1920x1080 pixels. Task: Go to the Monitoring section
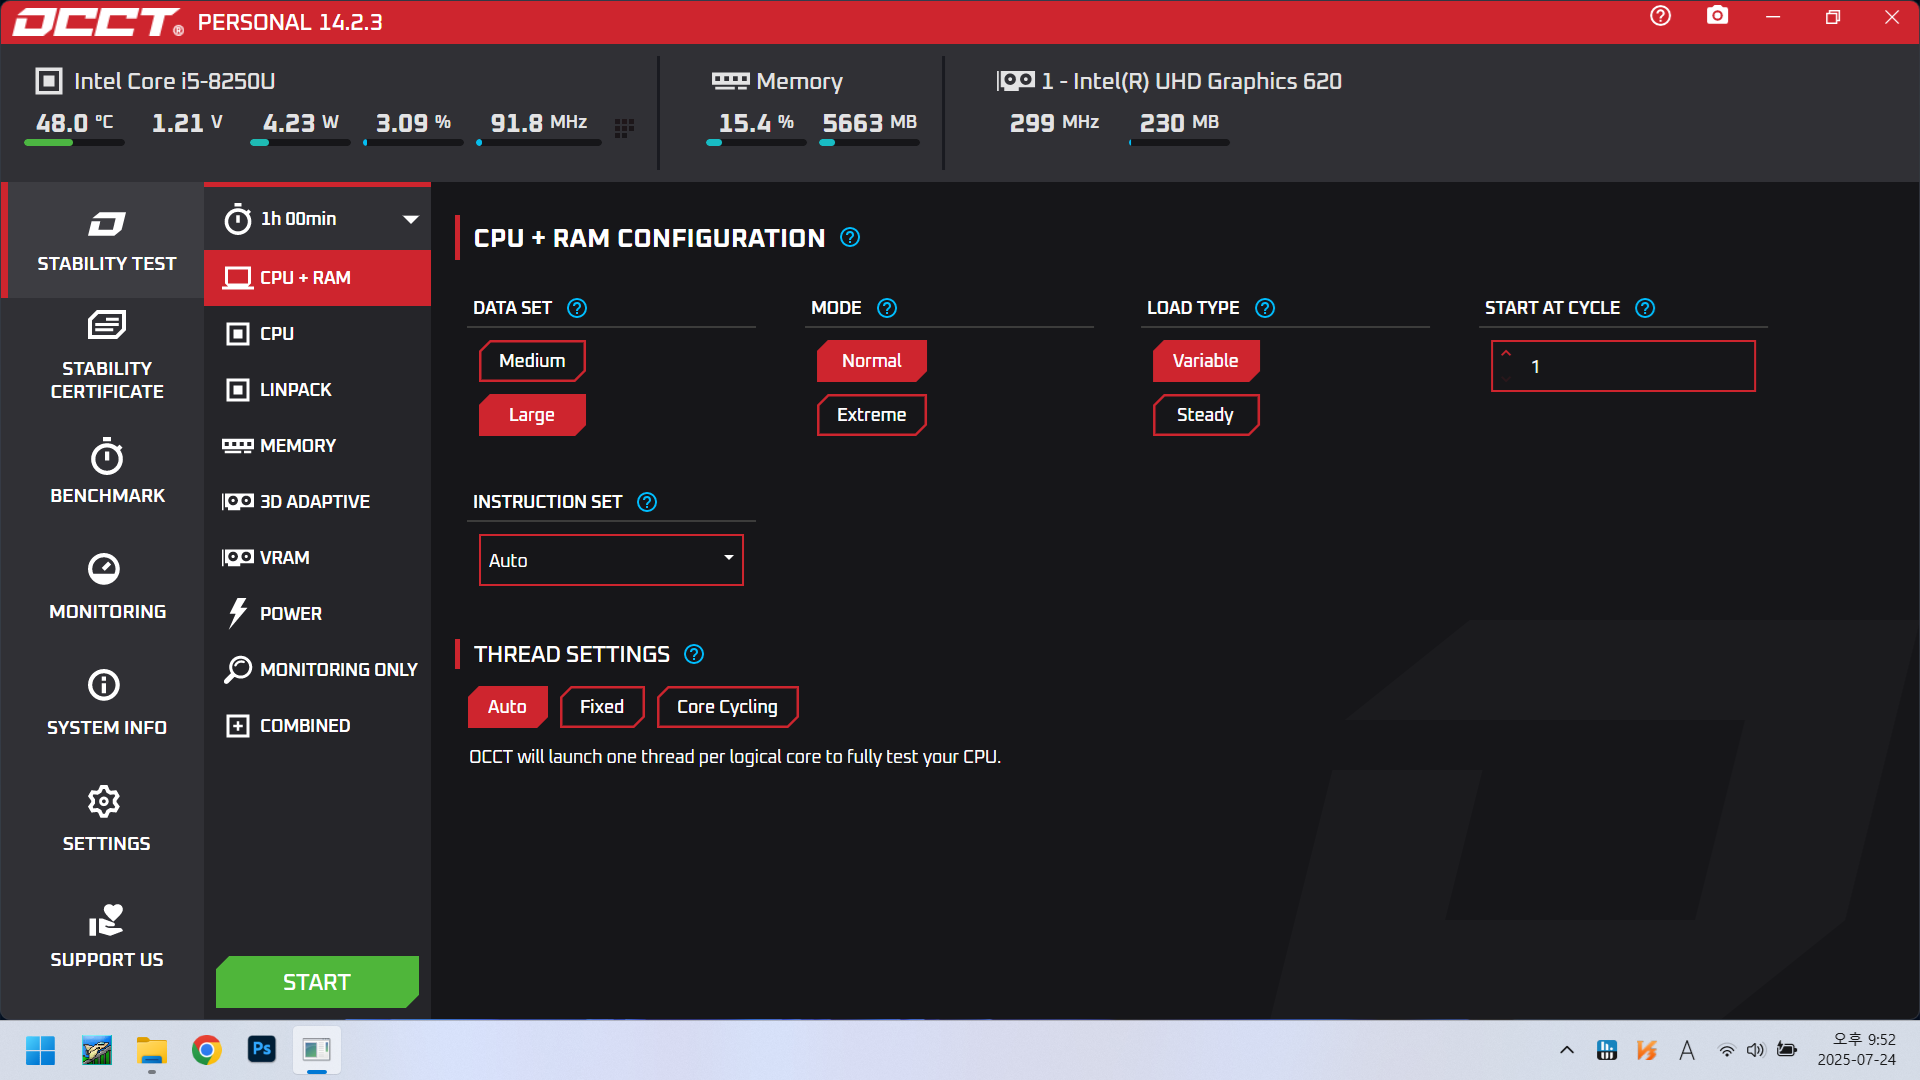[104, 588]
